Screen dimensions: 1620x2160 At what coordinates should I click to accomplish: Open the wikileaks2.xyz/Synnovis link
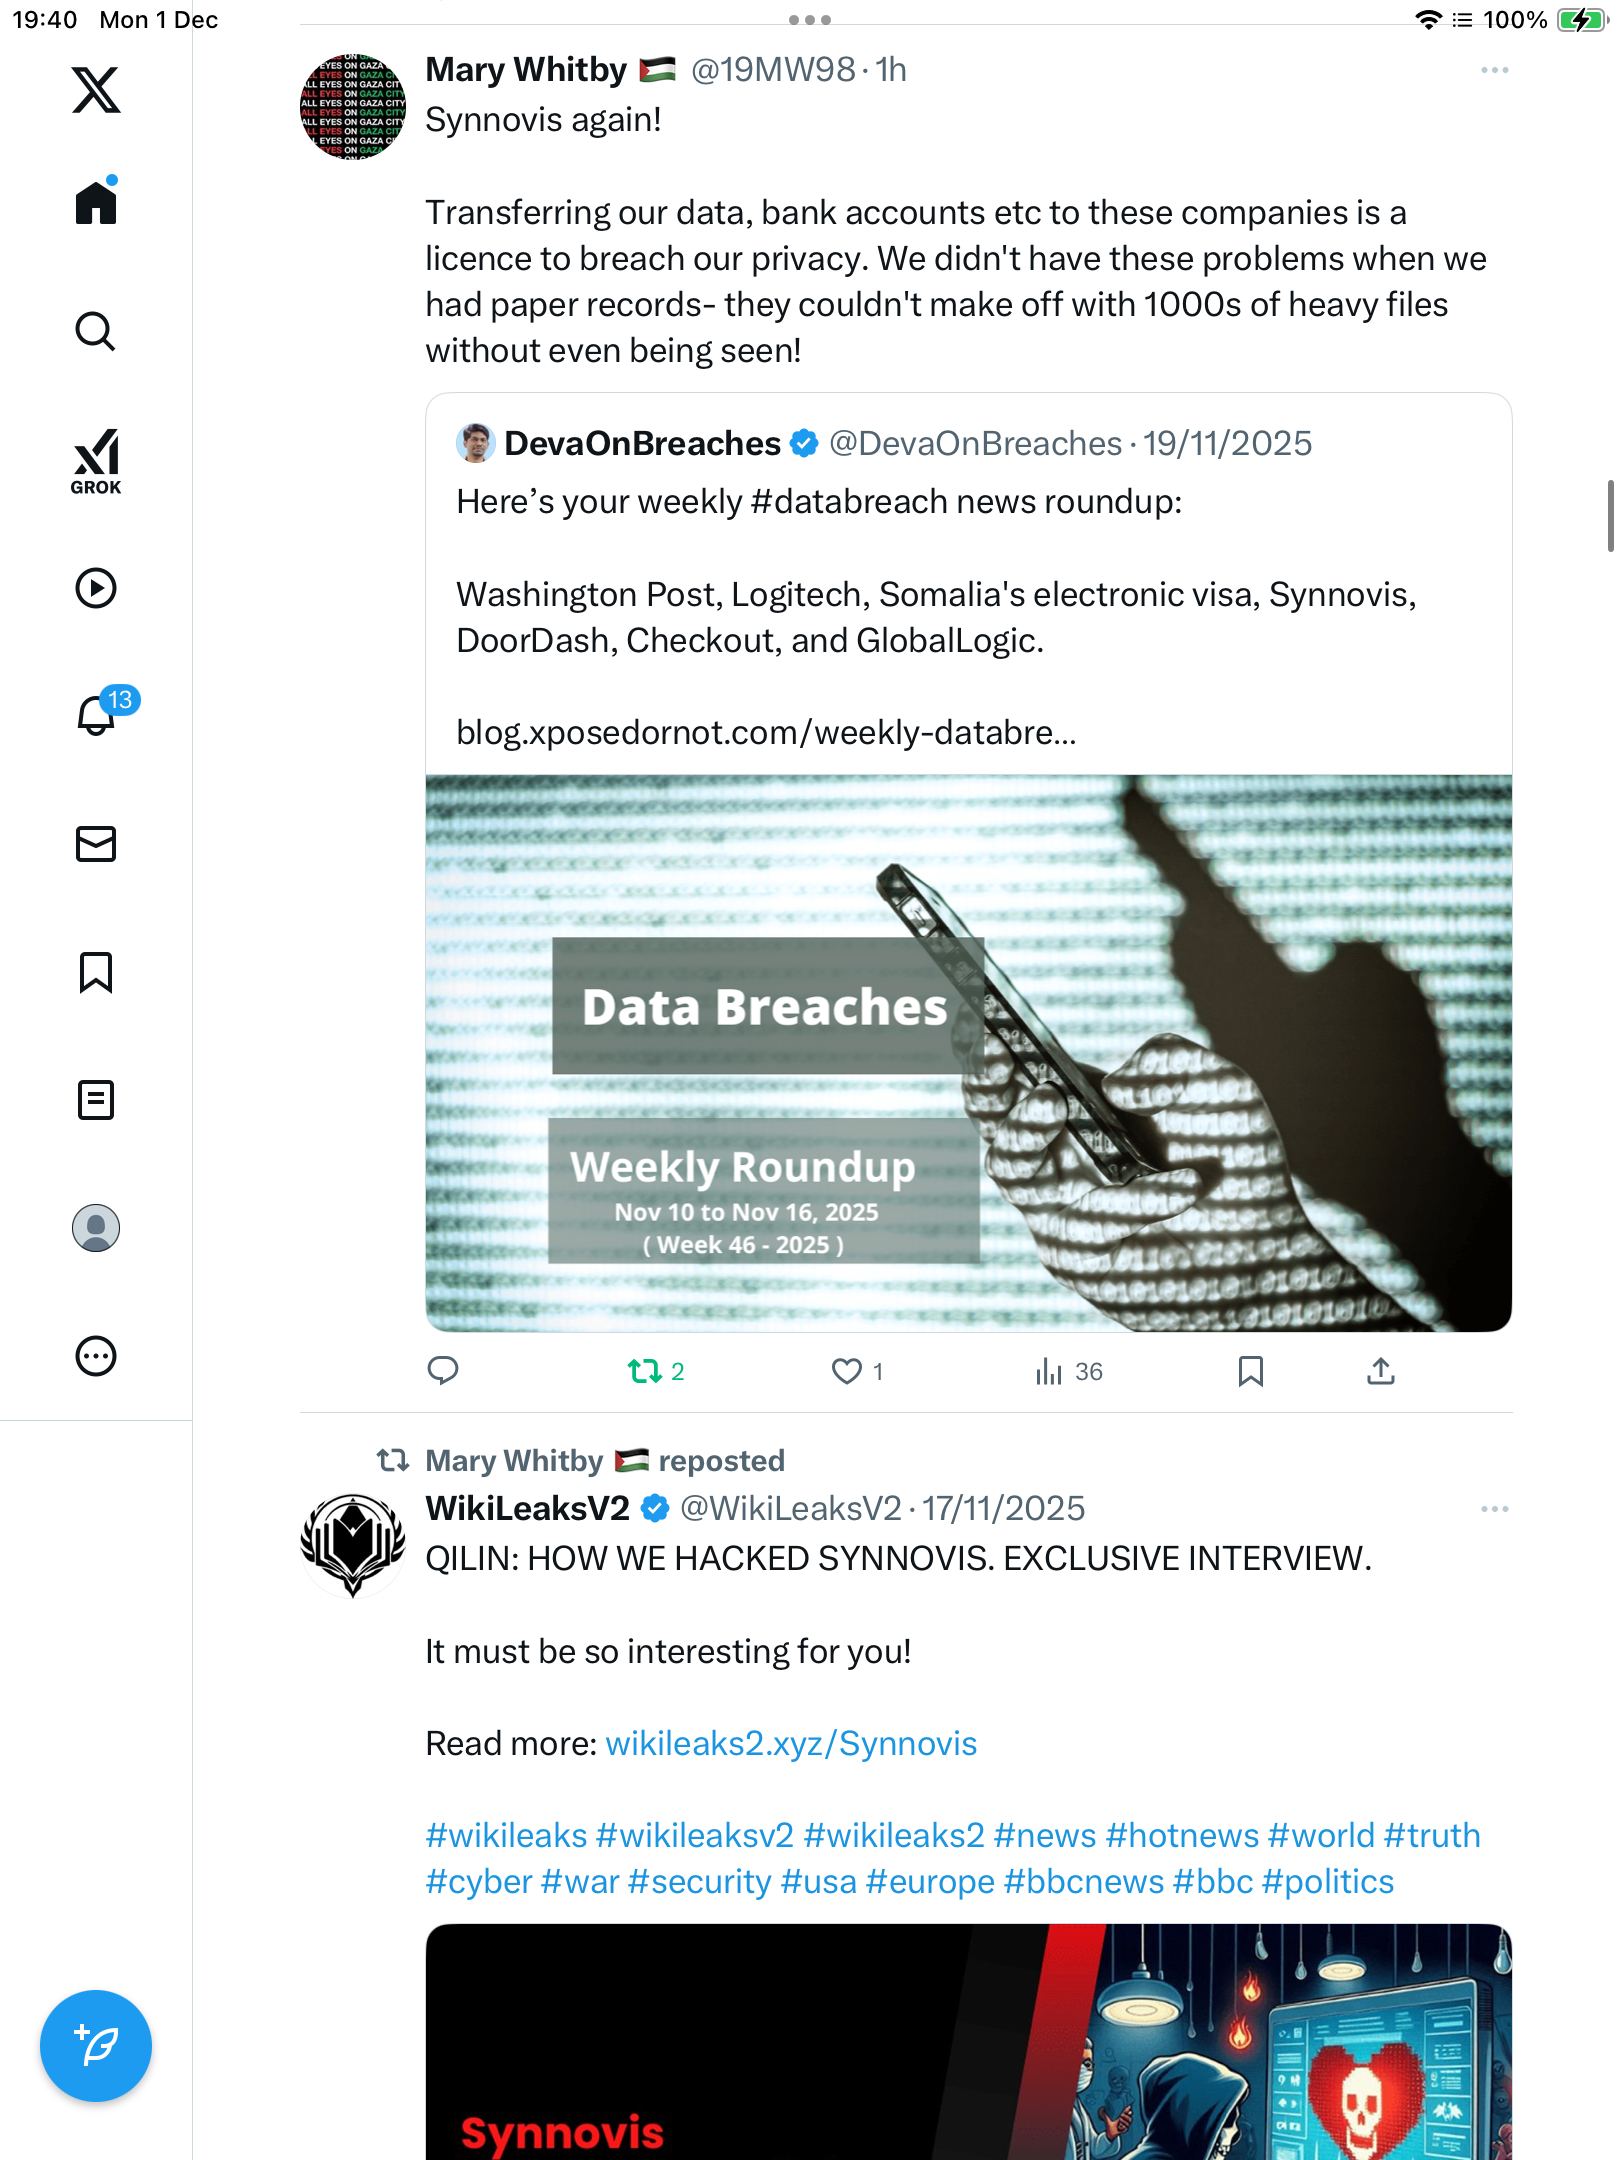(791, 1744)
